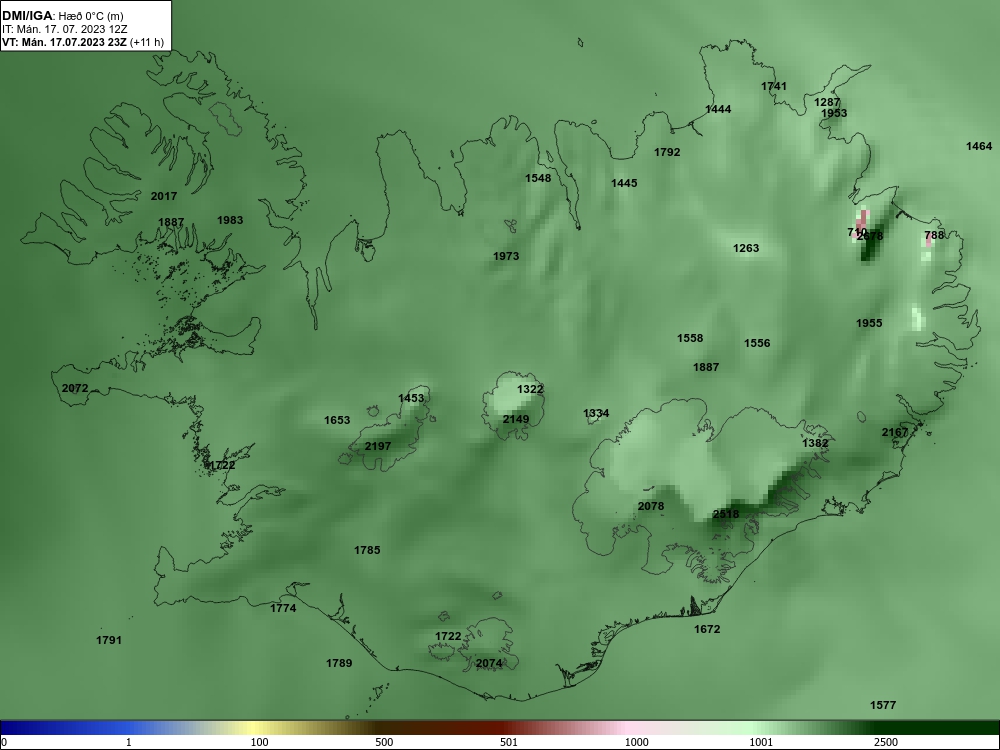Click the 1453 value on the glacier
Image resolution: width=1000 pixels, height=750 pixels.
[411, 398]
